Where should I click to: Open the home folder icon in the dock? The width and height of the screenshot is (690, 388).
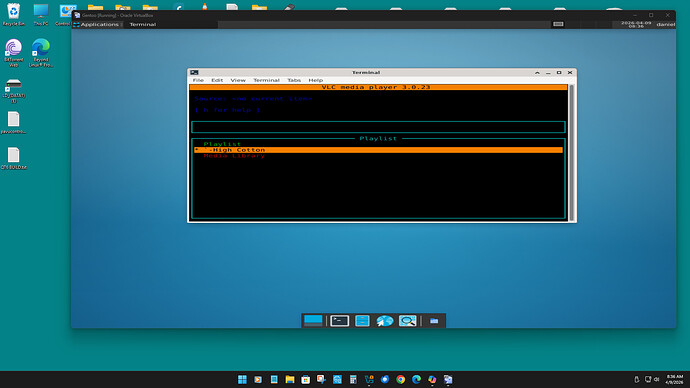click(x=434, y=321)
